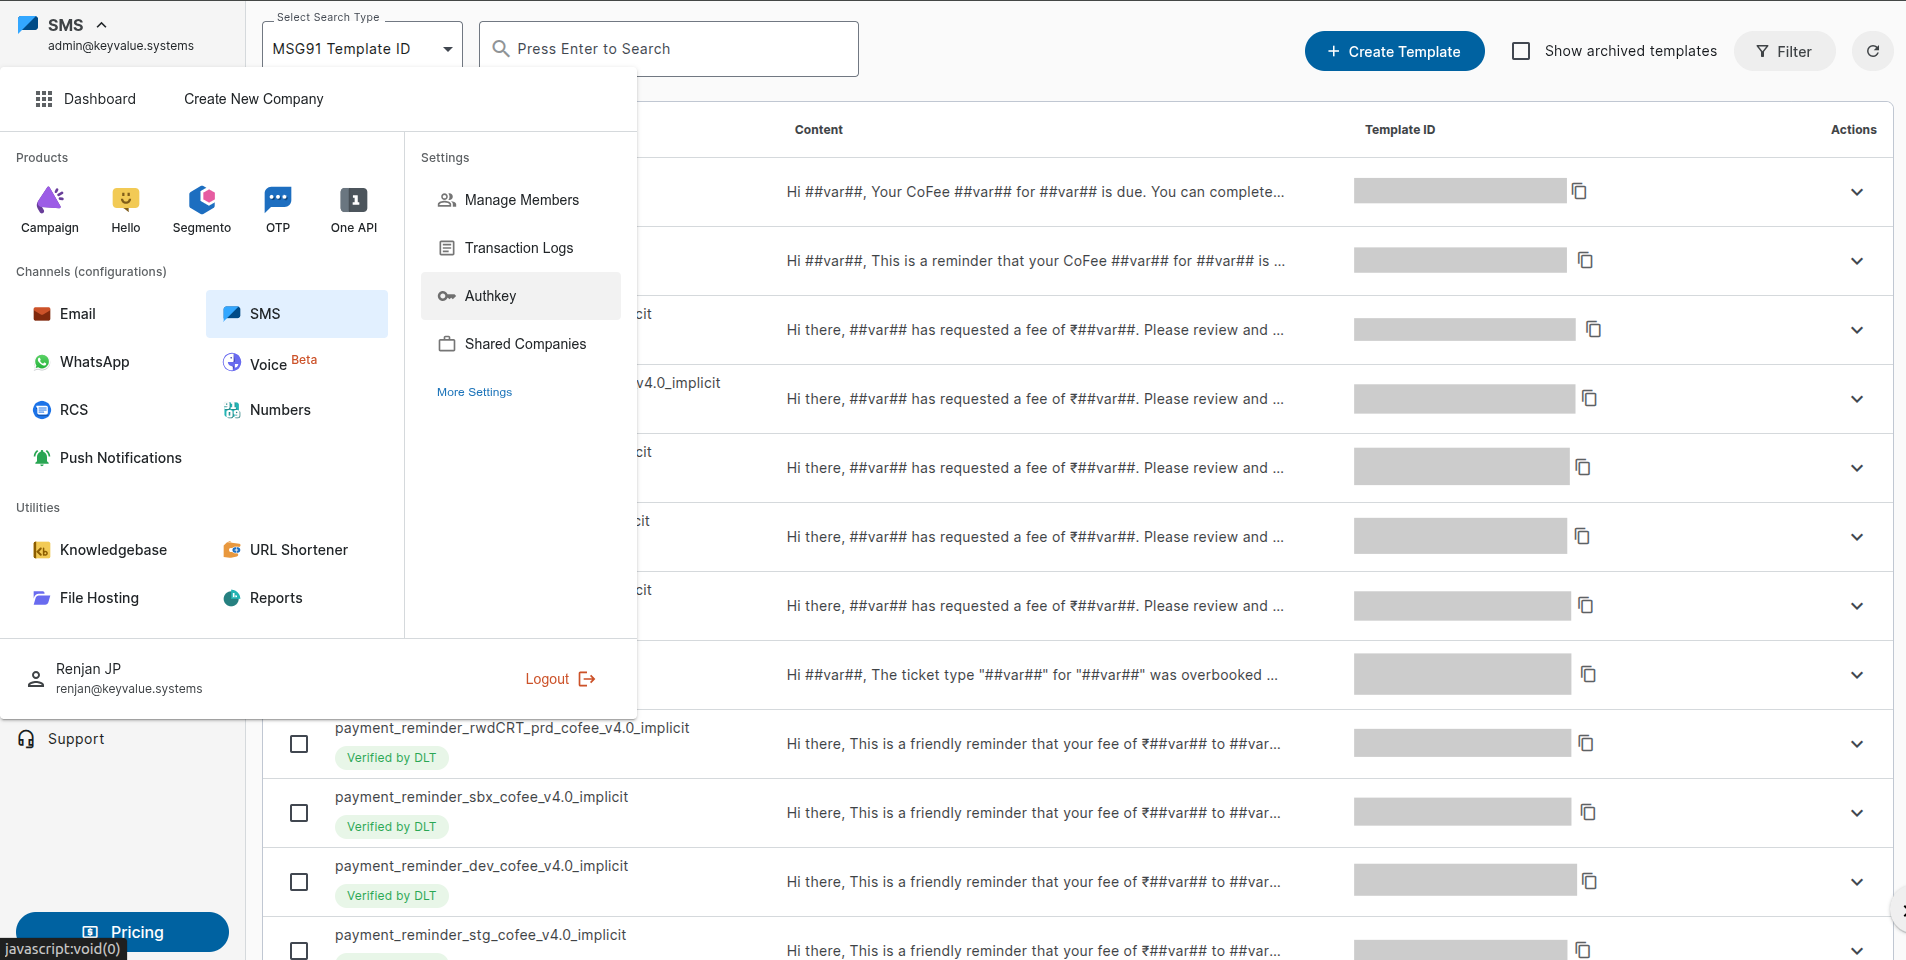Screen dimensions: 1906x960
Task: Select the SMS channel entry
Action: pyautogui.click(x=297, y=314)
